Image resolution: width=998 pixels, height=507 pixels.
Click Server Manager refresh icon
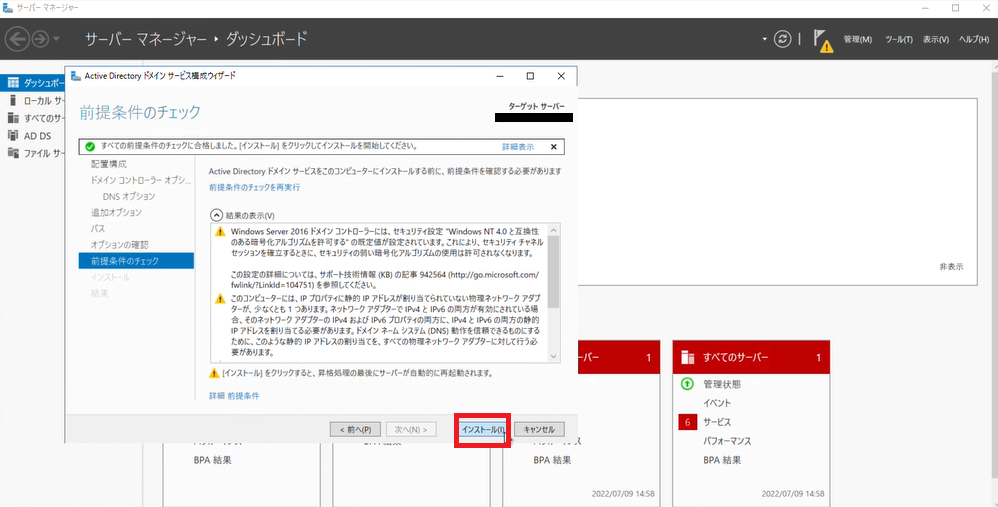click(782, 39)
